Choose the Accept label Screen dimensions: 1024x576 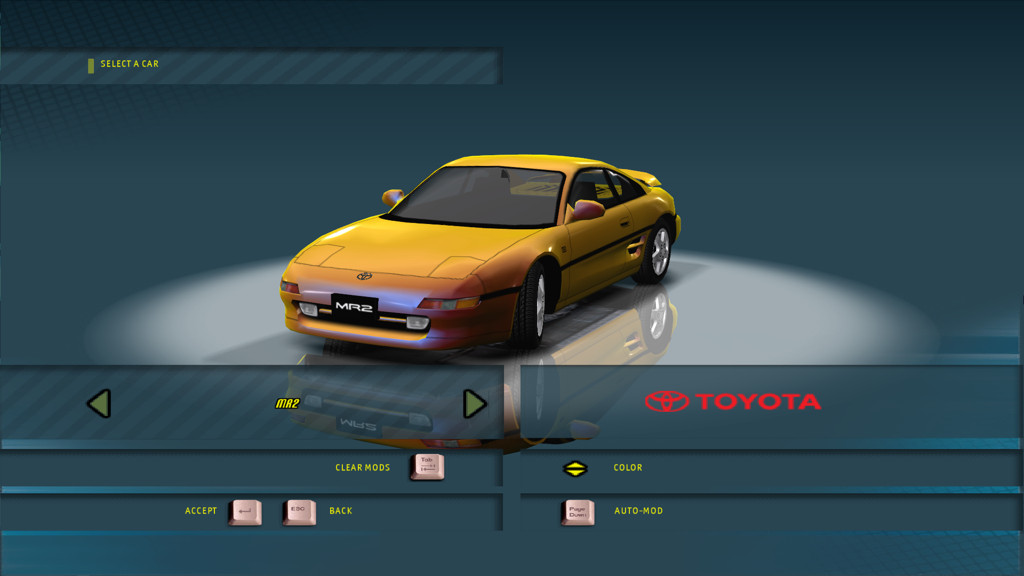[201, 511]
